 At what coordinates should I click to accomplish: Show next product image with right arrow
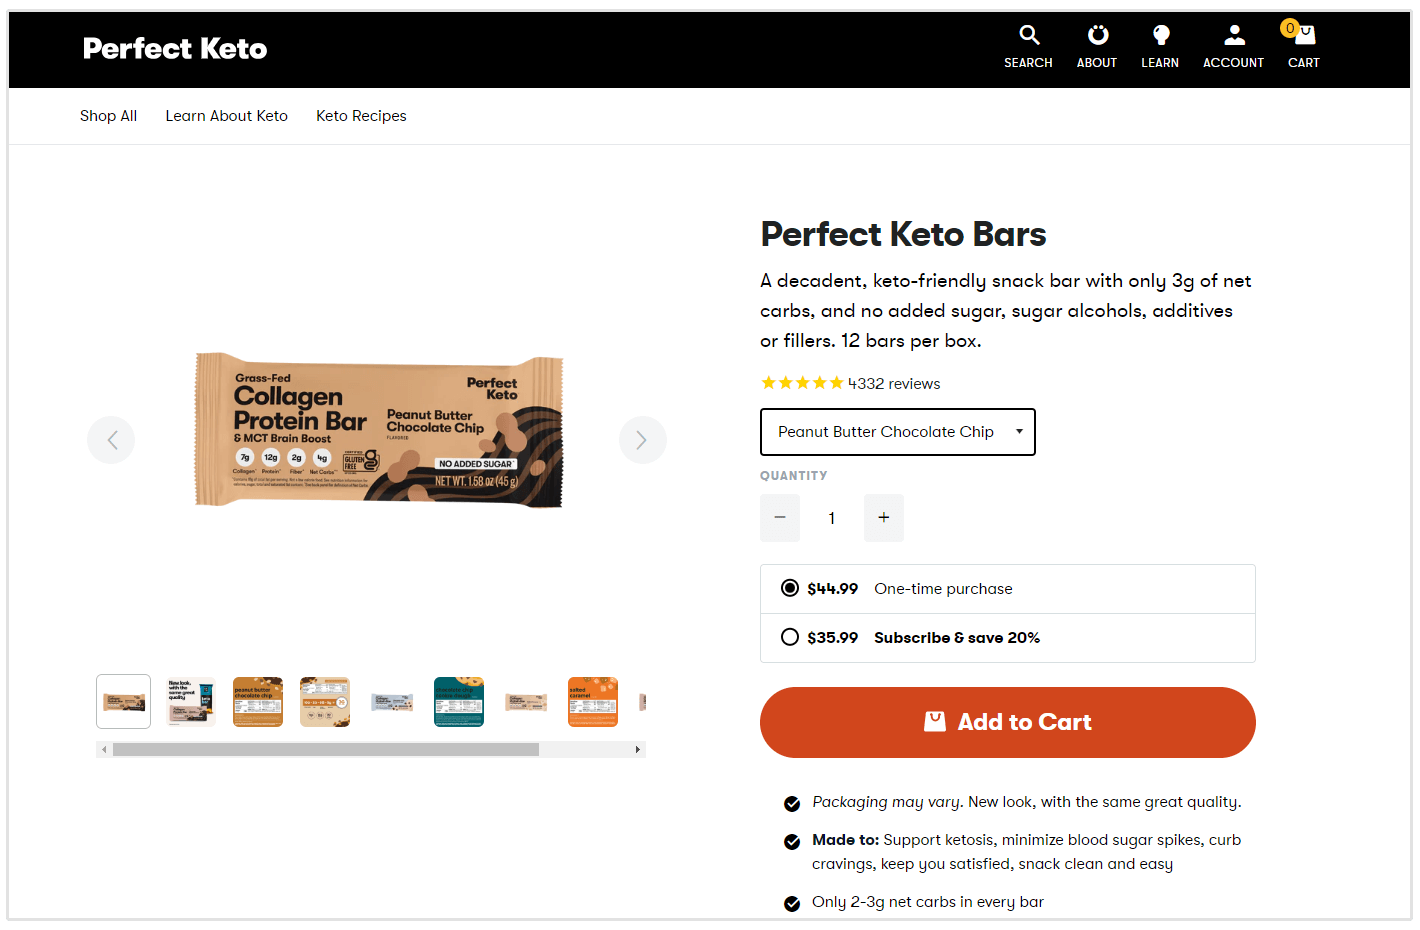(x=643, y=440)
